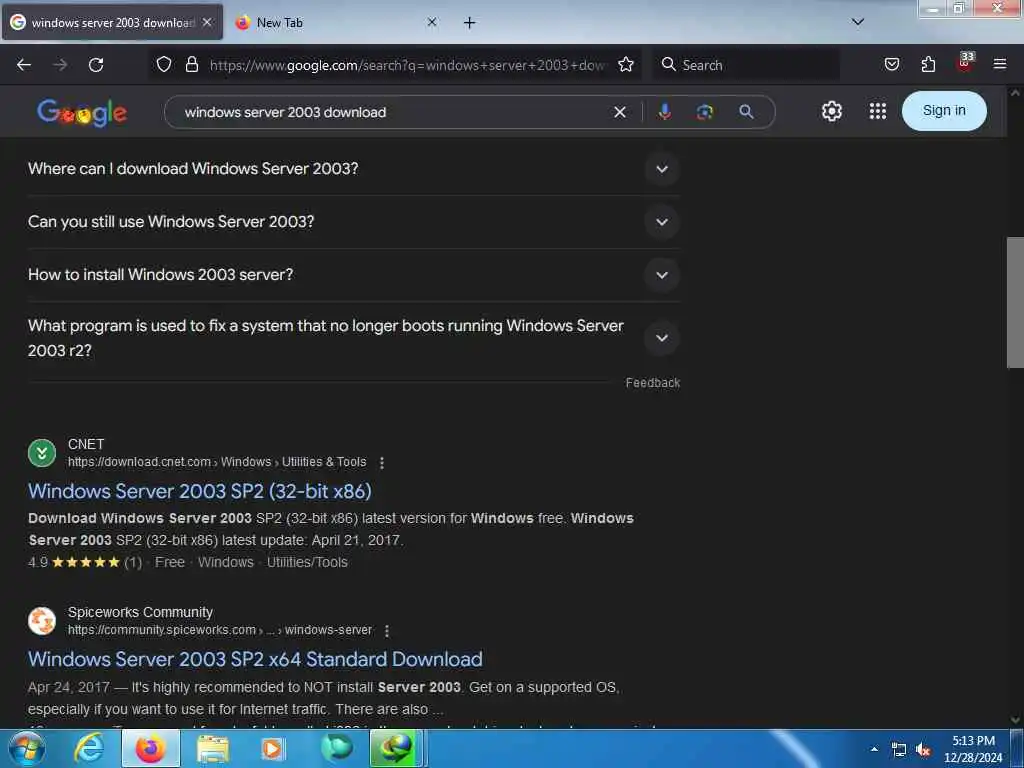Click the Google magnifier search button
This screenshot has height=768, width=1024.
click(x=746, y=112)
